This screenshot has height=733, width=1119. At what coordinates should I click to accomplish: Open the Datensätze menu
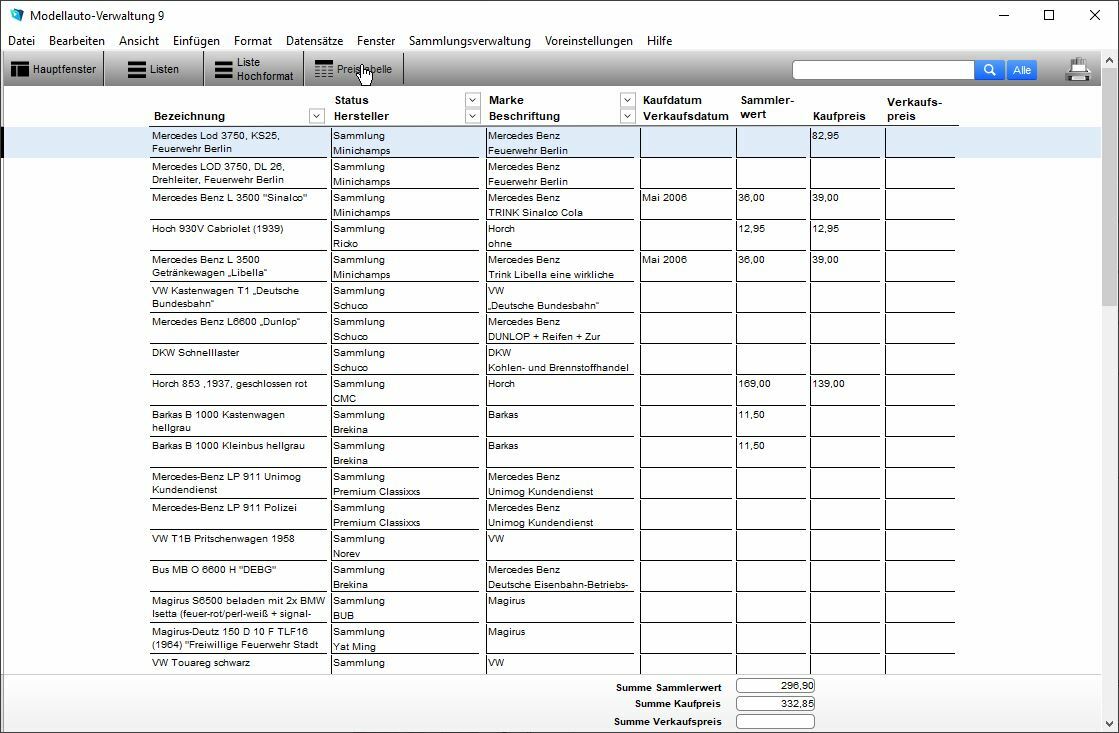point(315,41)
